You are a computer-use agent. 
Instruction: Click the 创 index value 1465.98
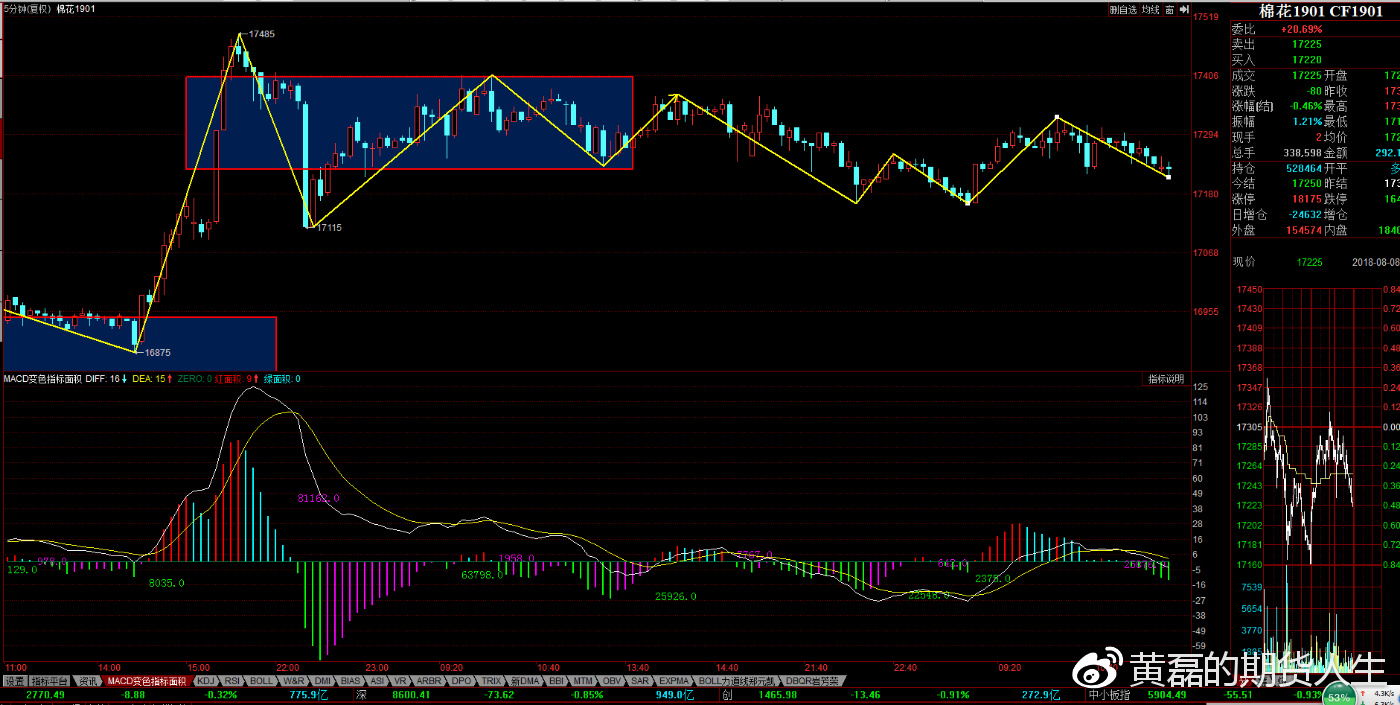click(x=777, y=695)
